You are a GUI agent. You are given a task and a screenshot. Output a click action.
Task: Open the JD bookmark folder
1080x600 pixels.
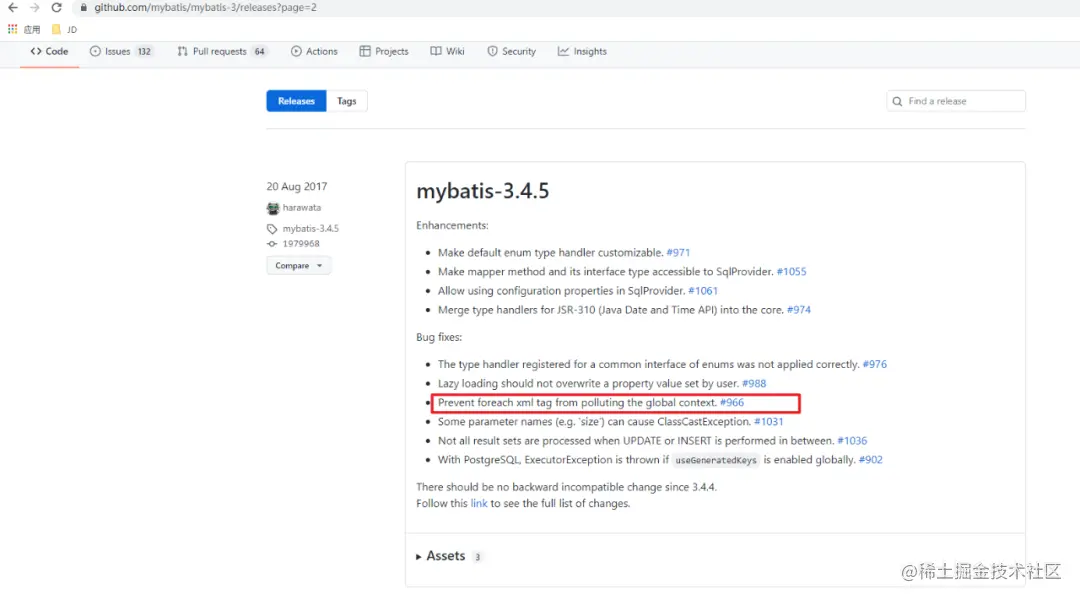tap(65, 29)
